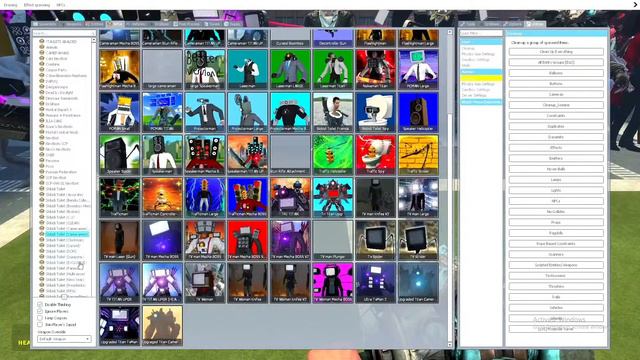Spawn the TV Woman Knifes V2 NPC

coord(290,282)
